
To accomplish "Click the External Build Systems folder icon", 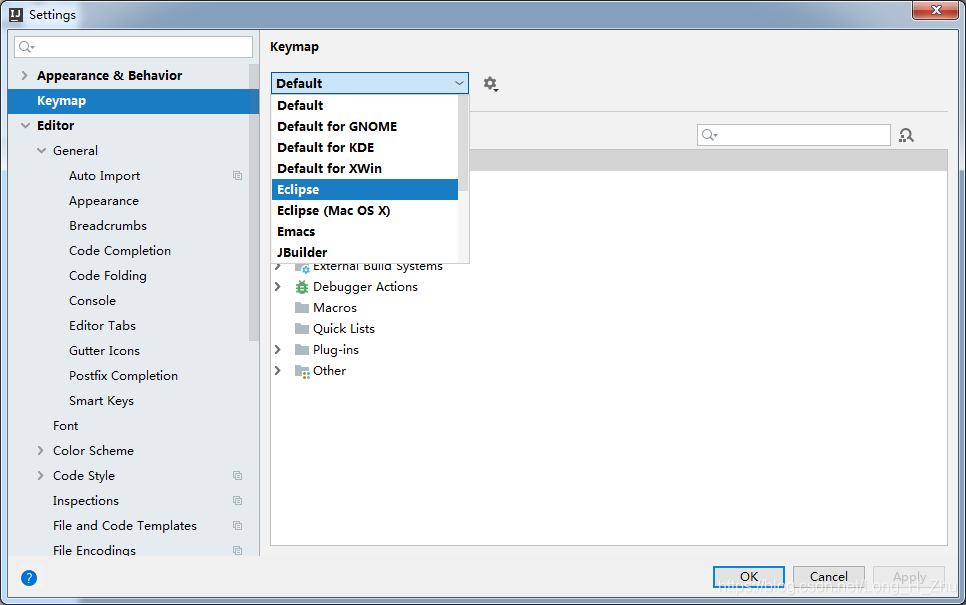I will point(302,268).
